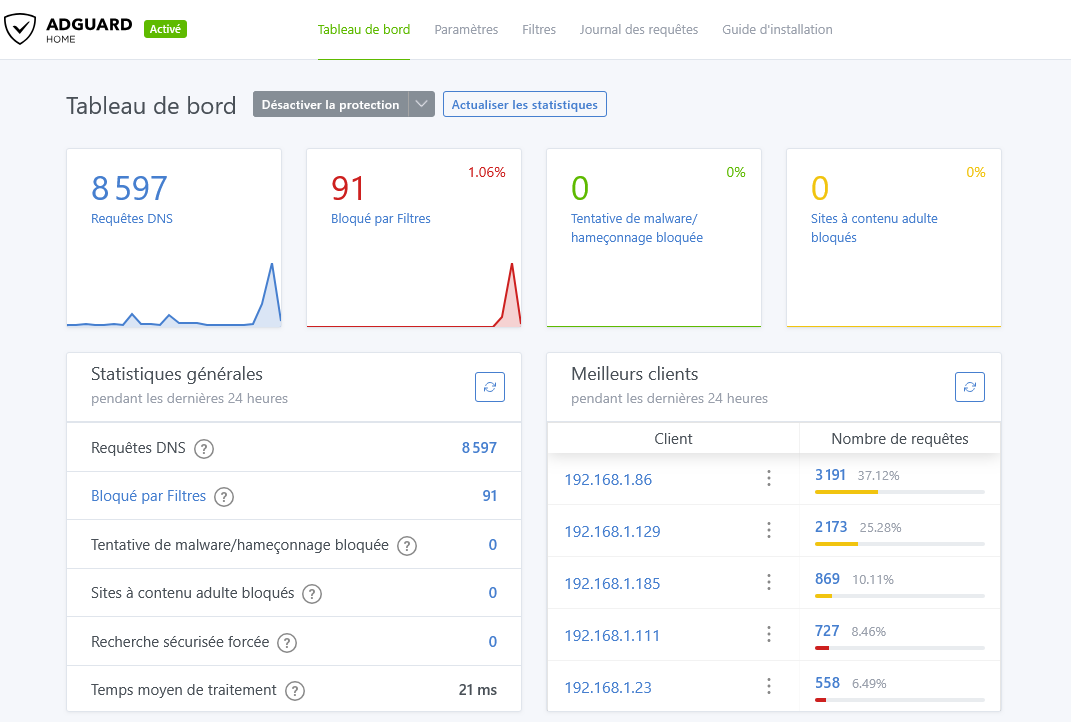Open the Requêtes DNS graph card
The width and height of the screenshot is (1071, 722).
(174, 238)
